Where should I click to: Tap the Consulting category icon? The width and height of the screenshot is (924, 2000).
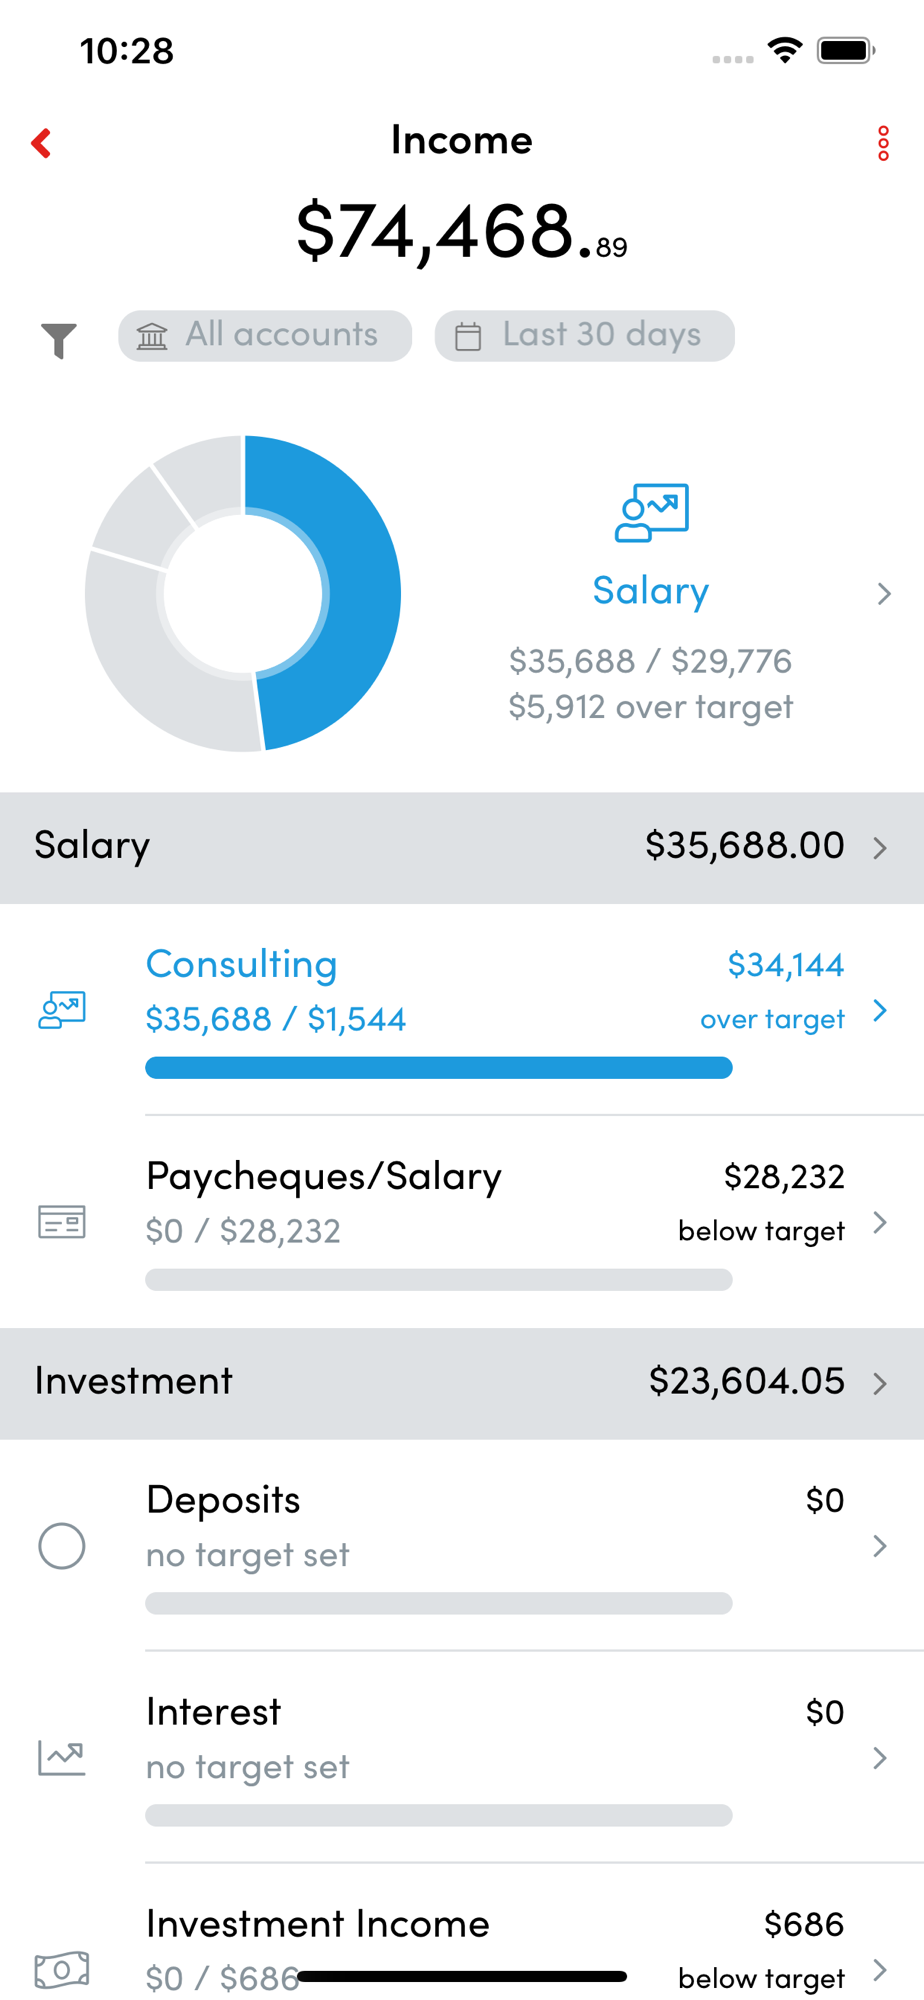point(62,1010)
